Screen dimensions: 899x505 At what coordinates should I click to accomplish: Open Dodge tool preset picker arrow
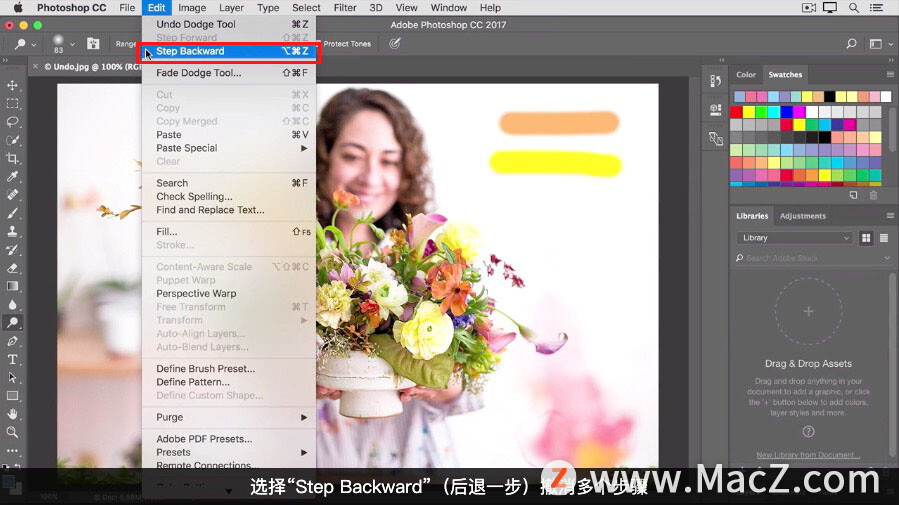point(34,44)
